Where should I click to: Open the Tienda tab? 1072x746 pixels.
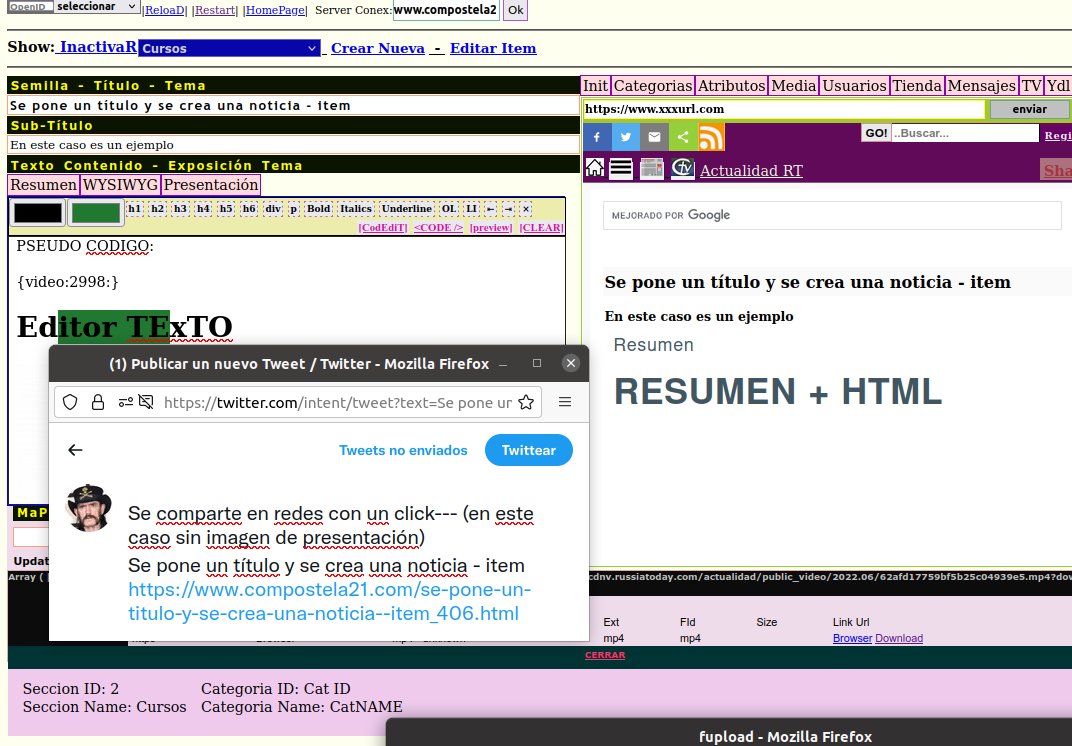pyautogui.click(x=917, y=85)
